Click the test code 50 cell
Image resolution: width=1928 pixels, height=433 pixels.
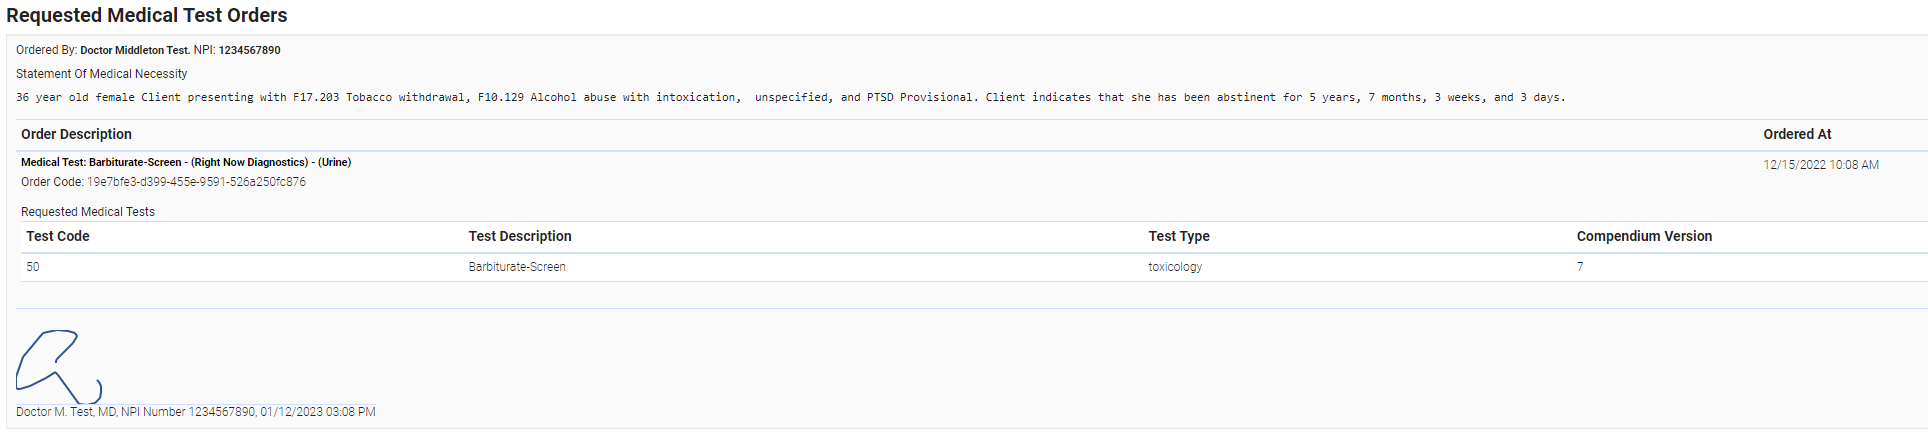coord(33,267)
